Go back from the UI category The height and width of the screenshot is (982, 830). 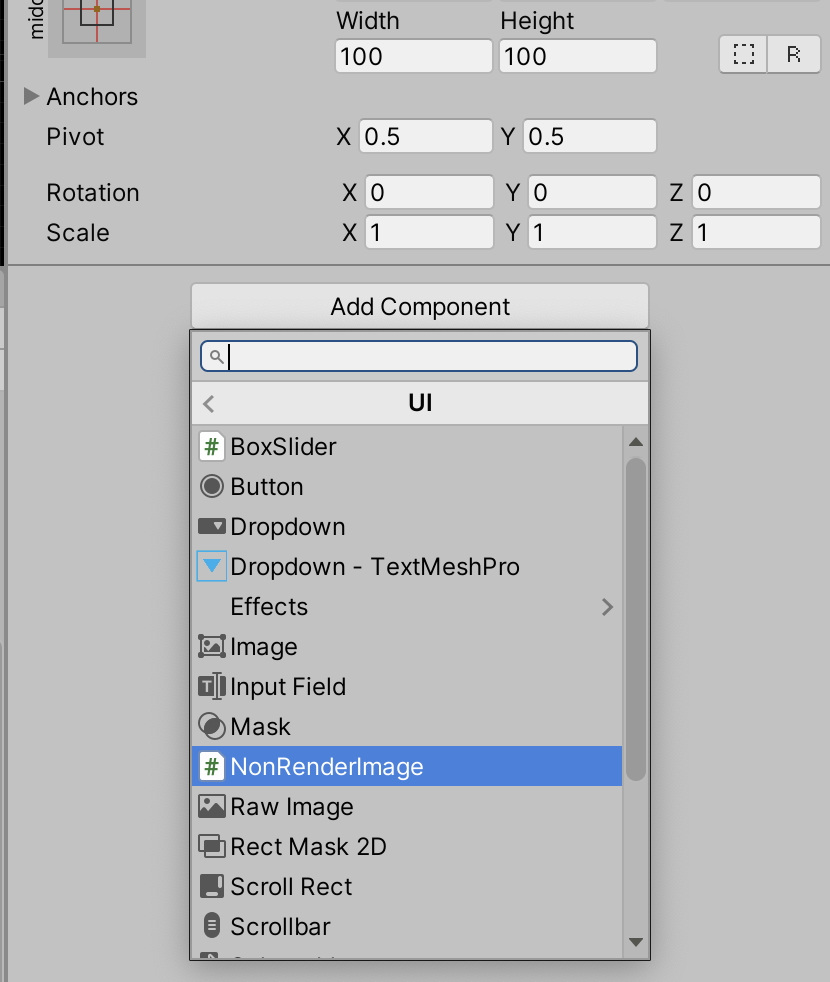click(x=209, y=404)
